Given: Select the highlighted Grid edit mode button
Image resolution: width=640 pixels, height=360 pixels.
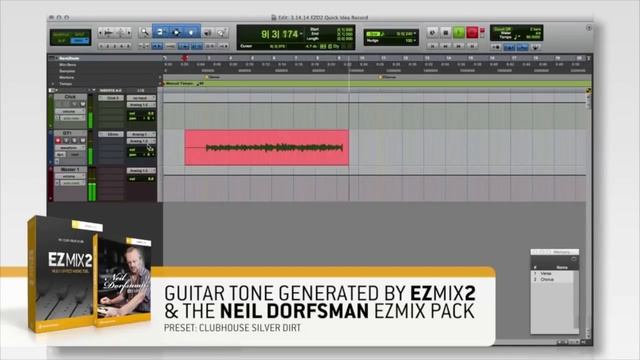Looking at the screenshot, I should (x=80, y=41).
